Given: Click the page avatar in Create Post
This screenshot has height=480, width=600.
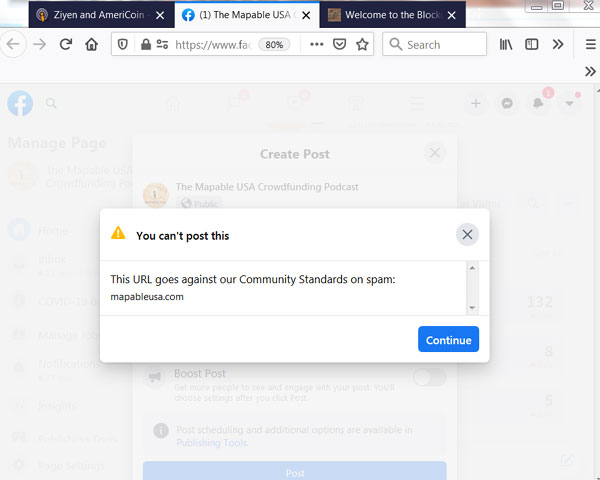Looking at the screenshot, I should 156,195.
